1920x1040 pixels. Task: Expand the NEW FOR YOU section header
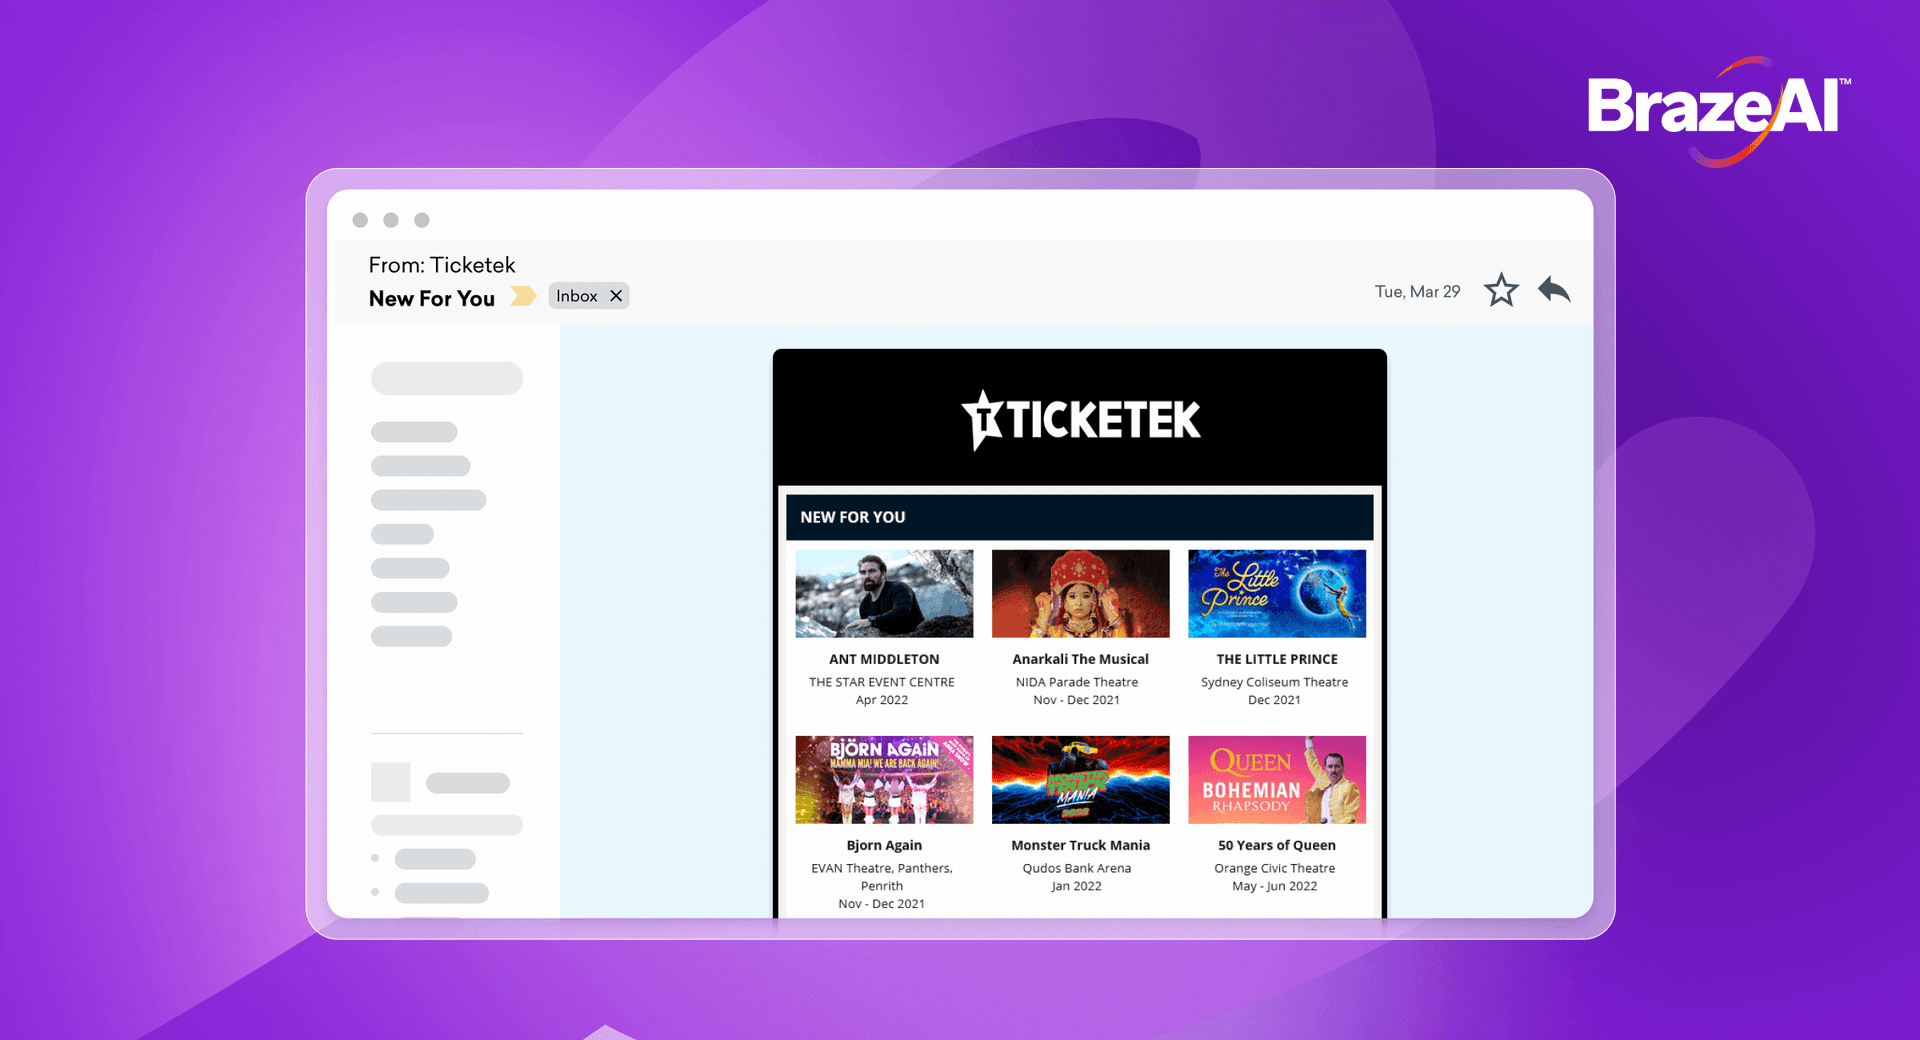(x=852, y=517)
